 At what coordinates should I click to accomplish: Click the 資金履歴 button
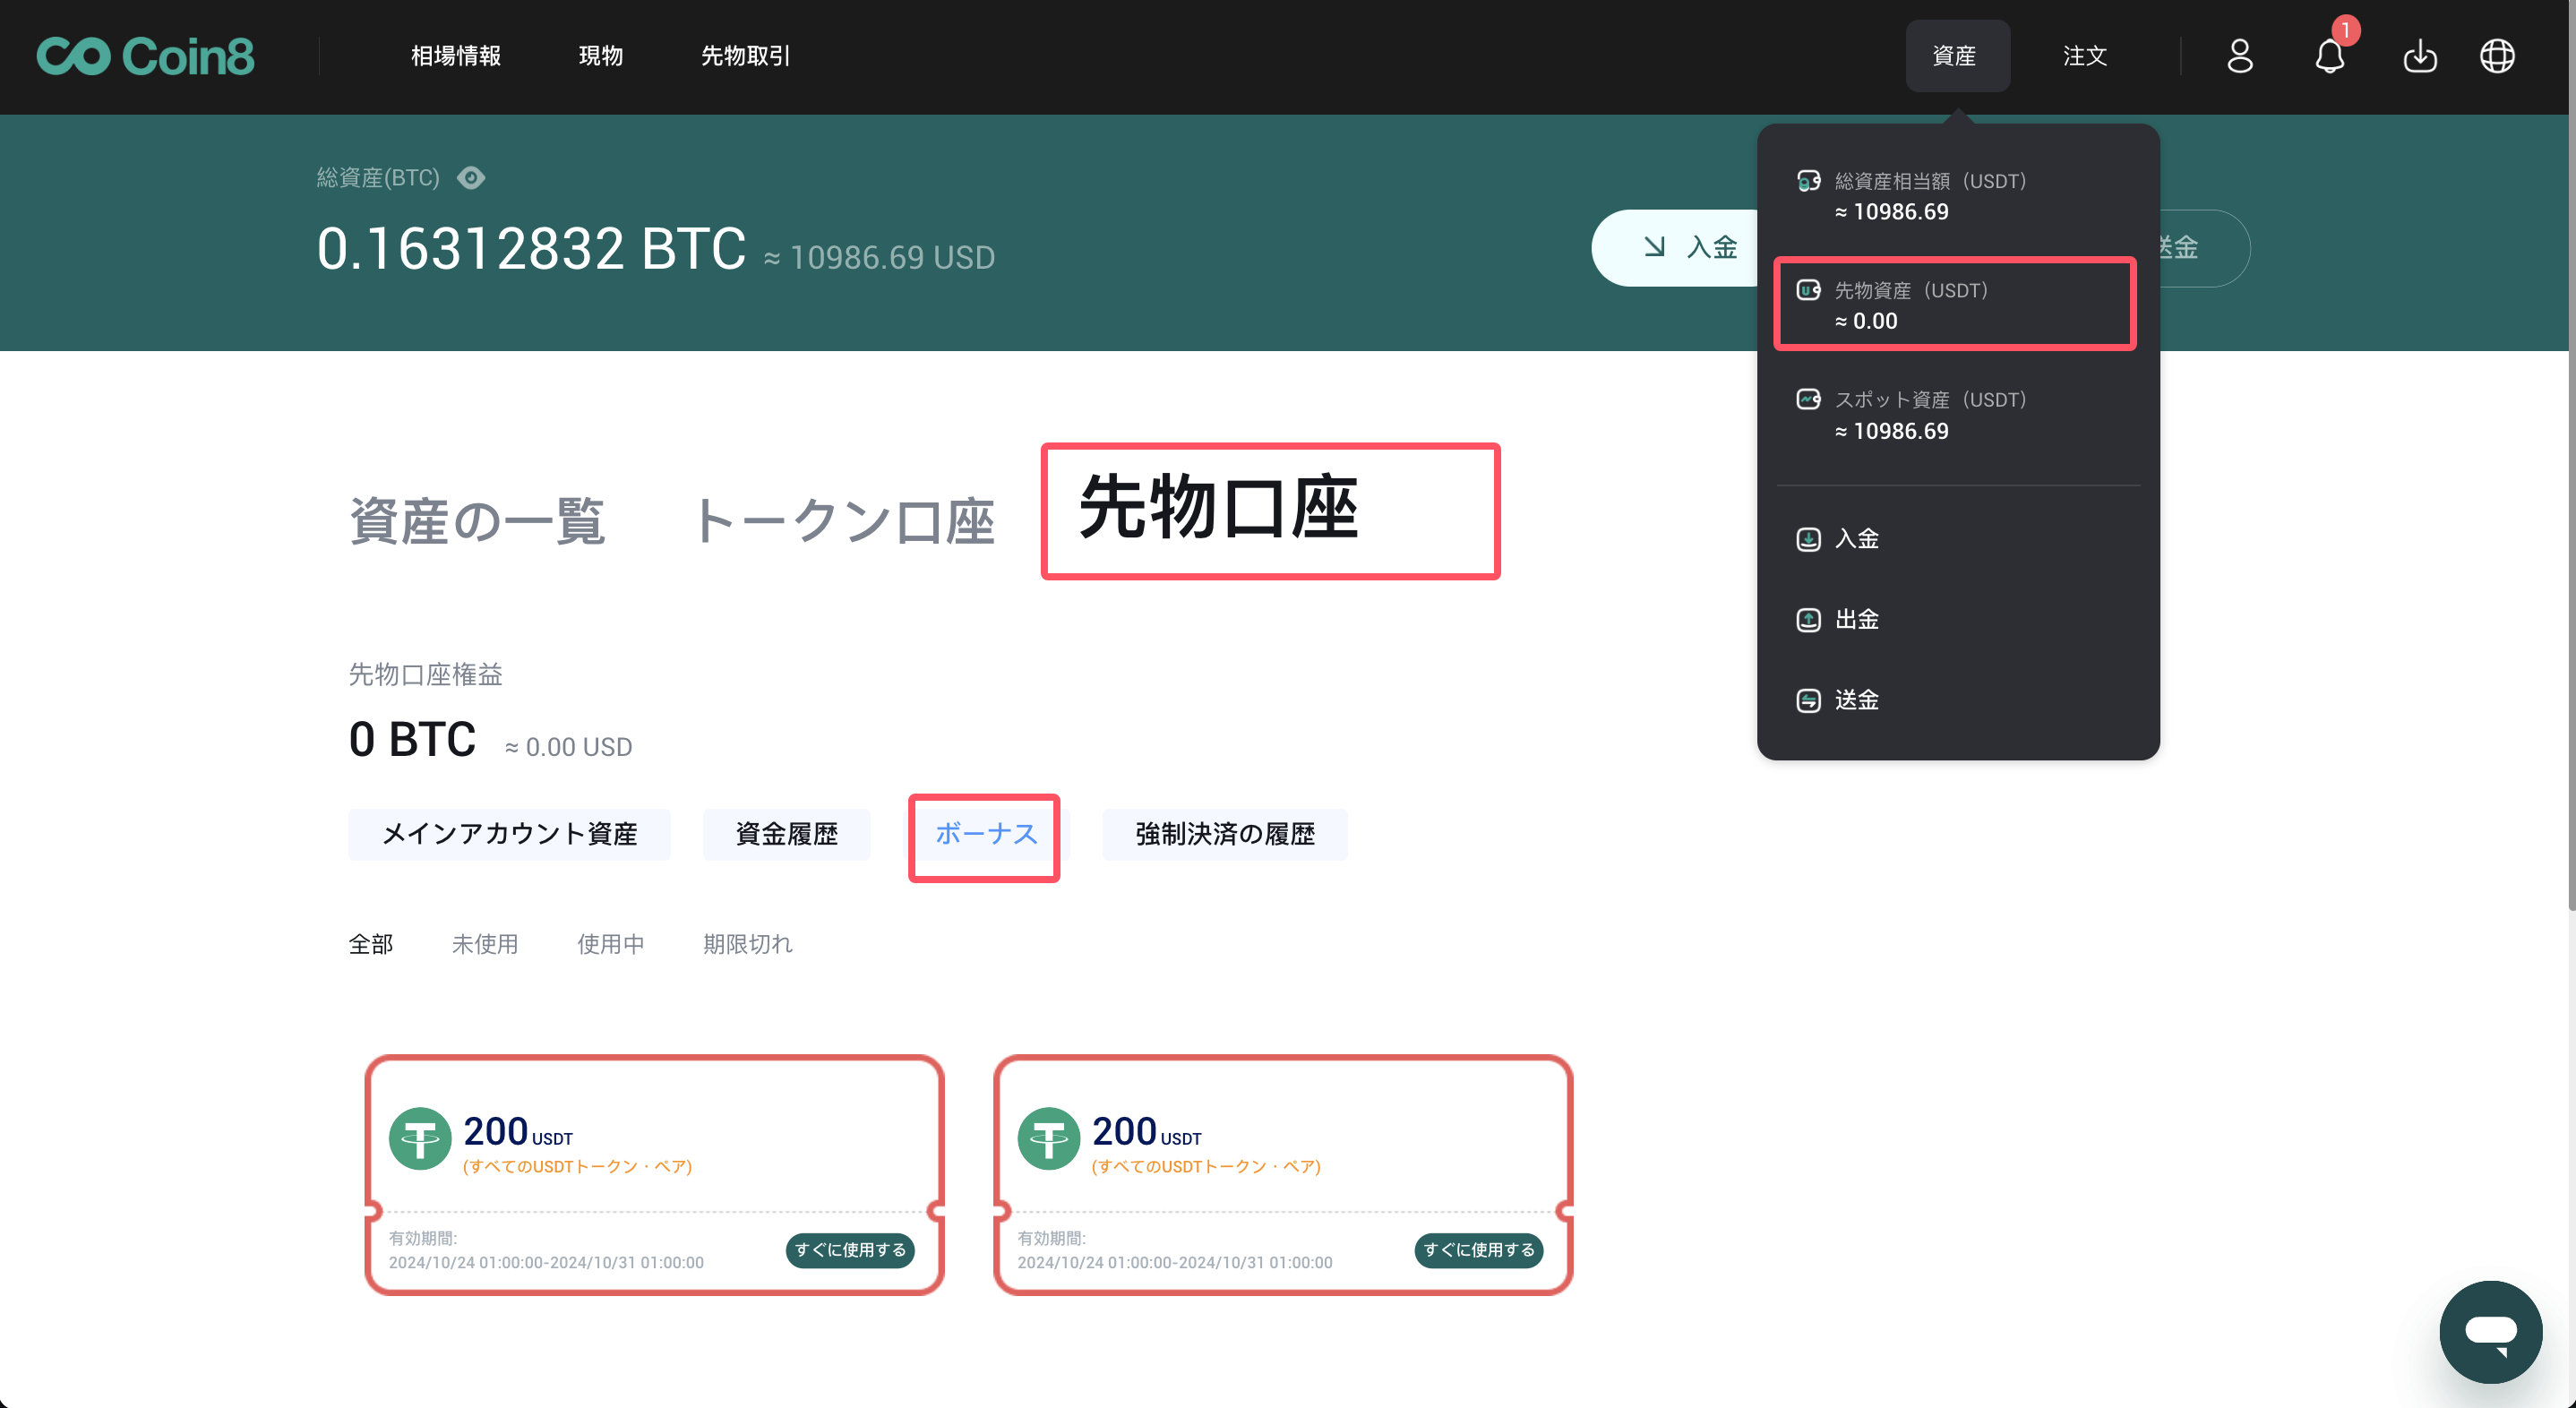pos(786,834)
